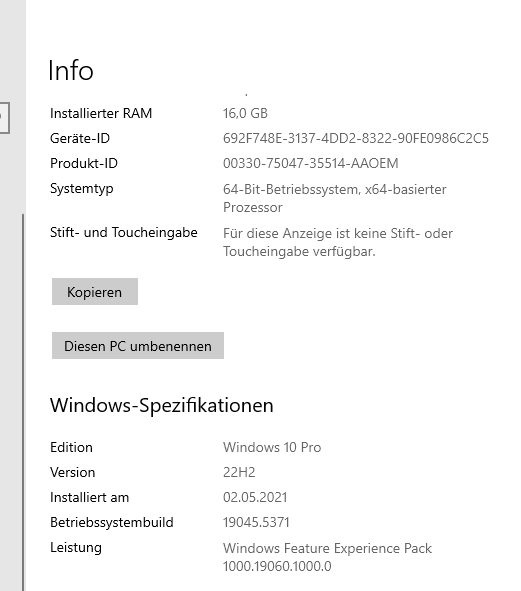Select the Geräte-ID value 692F748E-3137-4DD2-8322-90FE0986C2C5
The image size is (521, 591).
pos(356,138)
